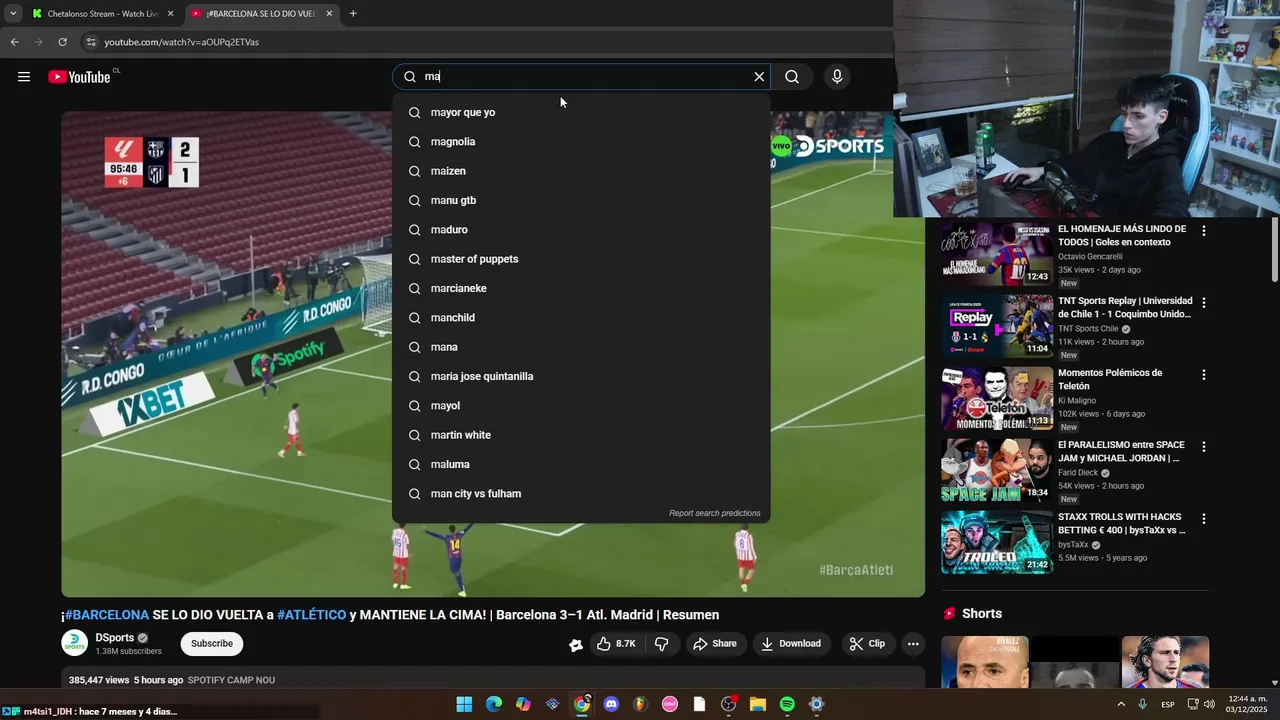Launch Microsoft Edge from taskbar
The width and height of the screenshot is (1280, 720).
click(494, 704)
